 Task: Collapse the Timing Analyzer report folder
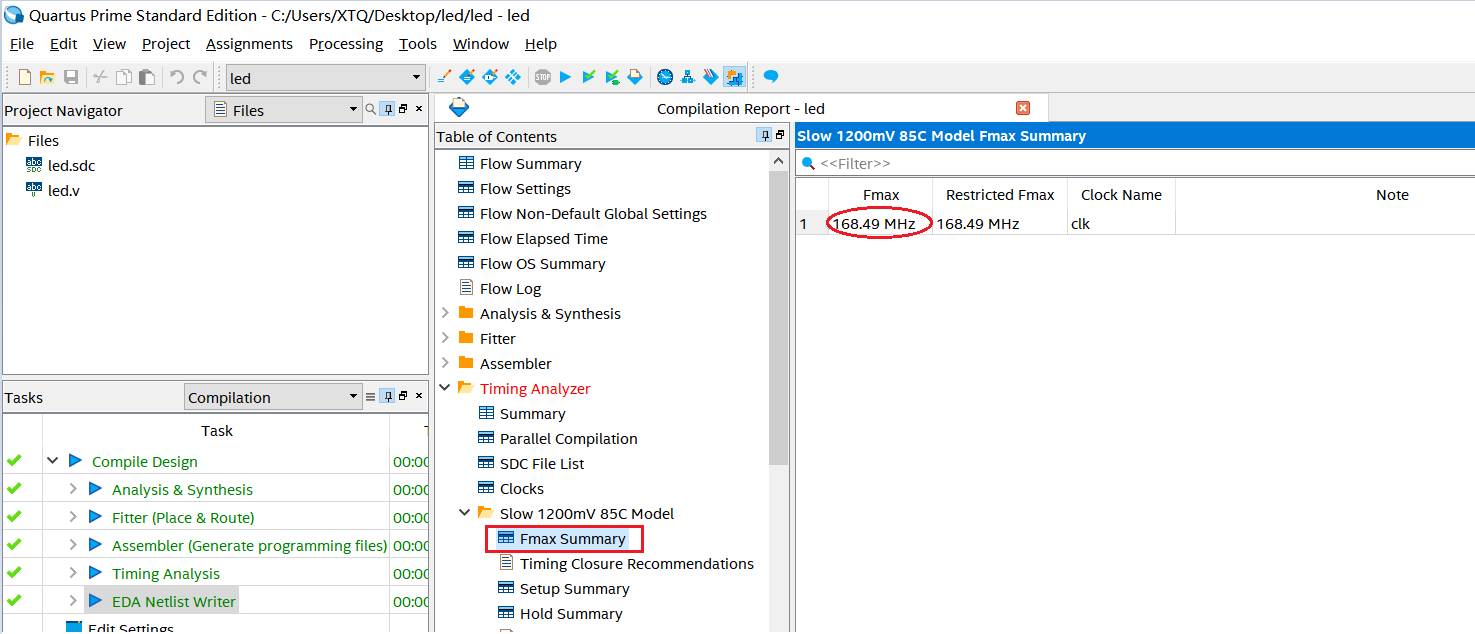click(x=445, y=388)
